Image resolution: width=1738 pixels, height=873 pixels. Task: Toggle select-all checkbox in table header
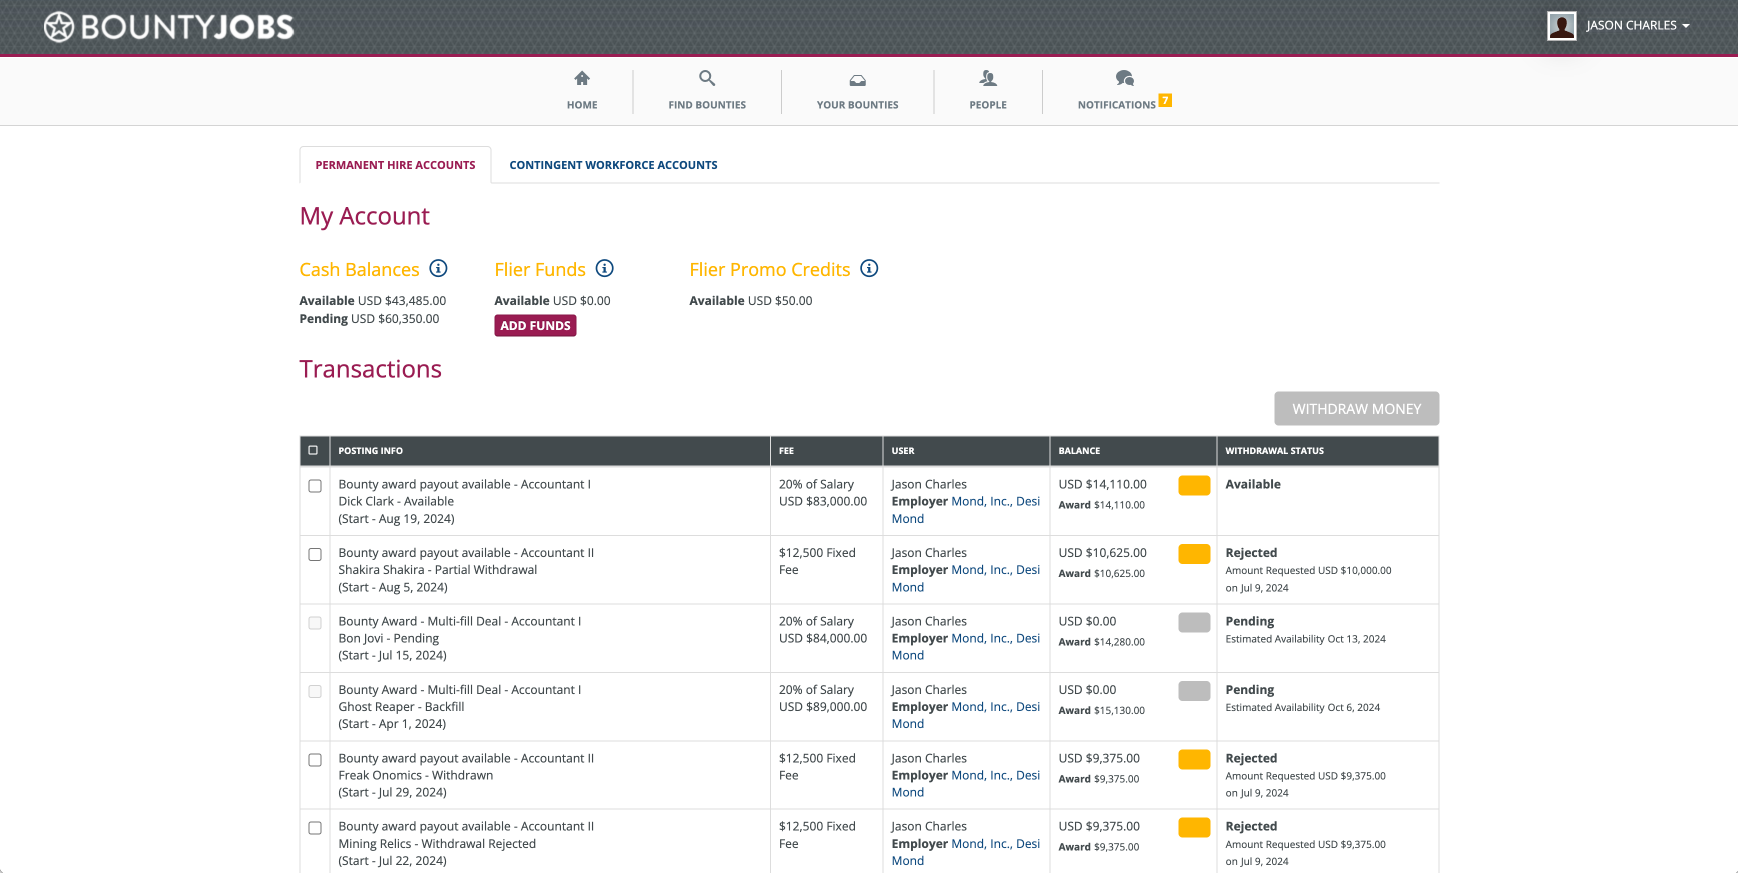[313, 451]
